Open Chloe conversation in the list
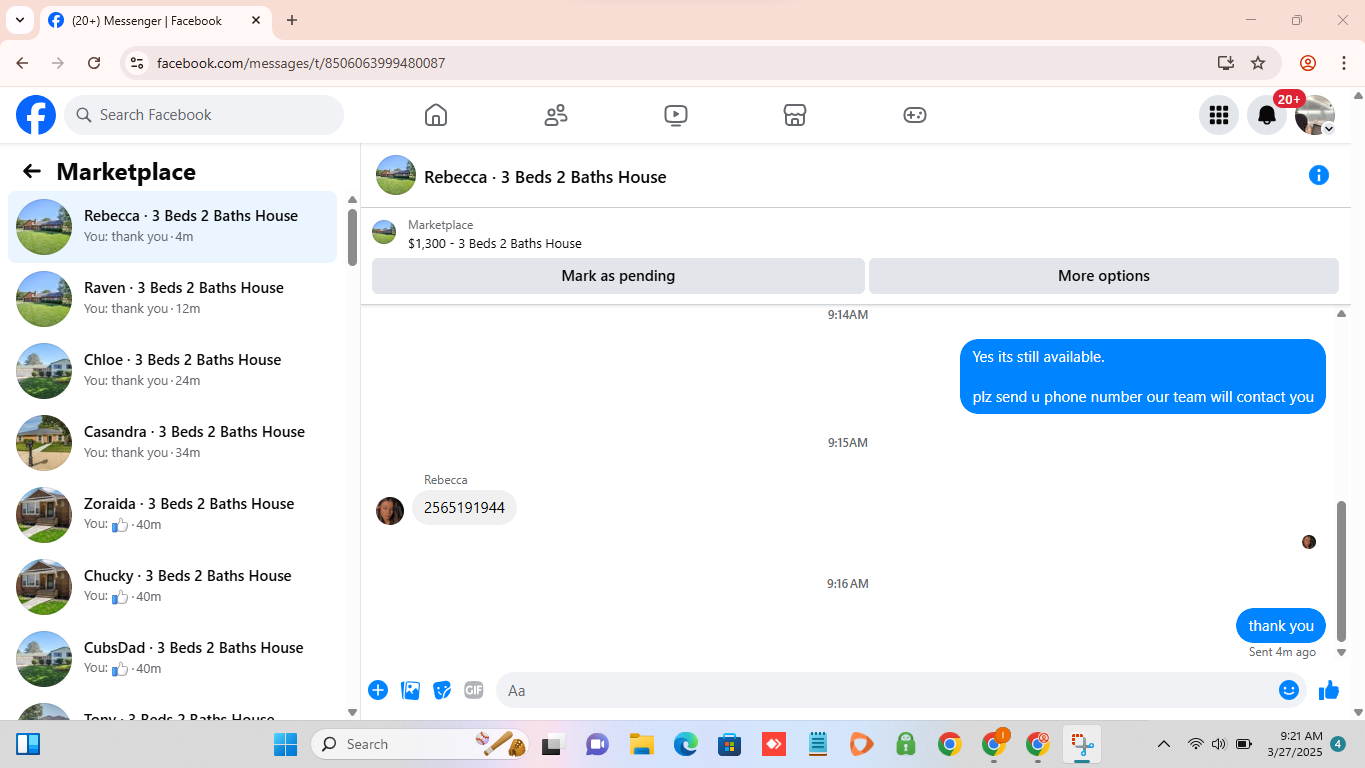The width and height of the screenshot is (1365, 768). coord(172,371)
